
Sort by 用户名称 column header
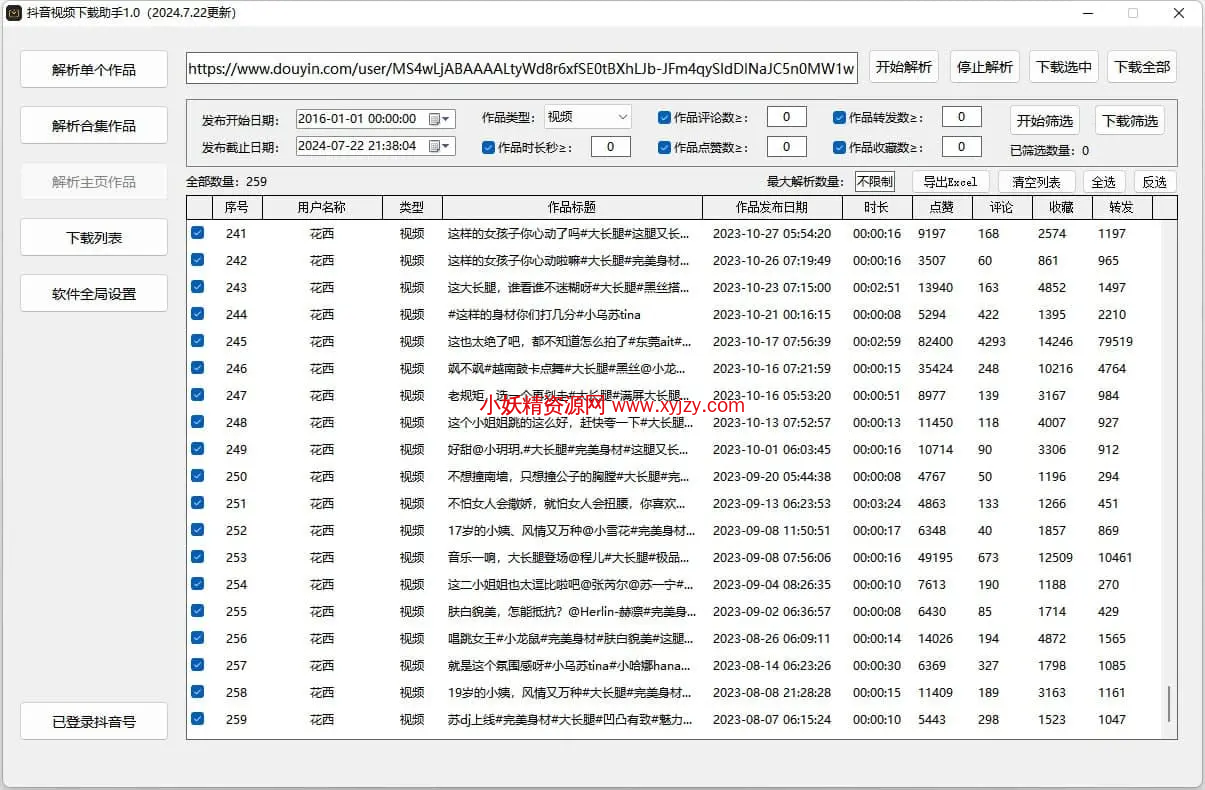pyautogui.click(x=322, y=207)
